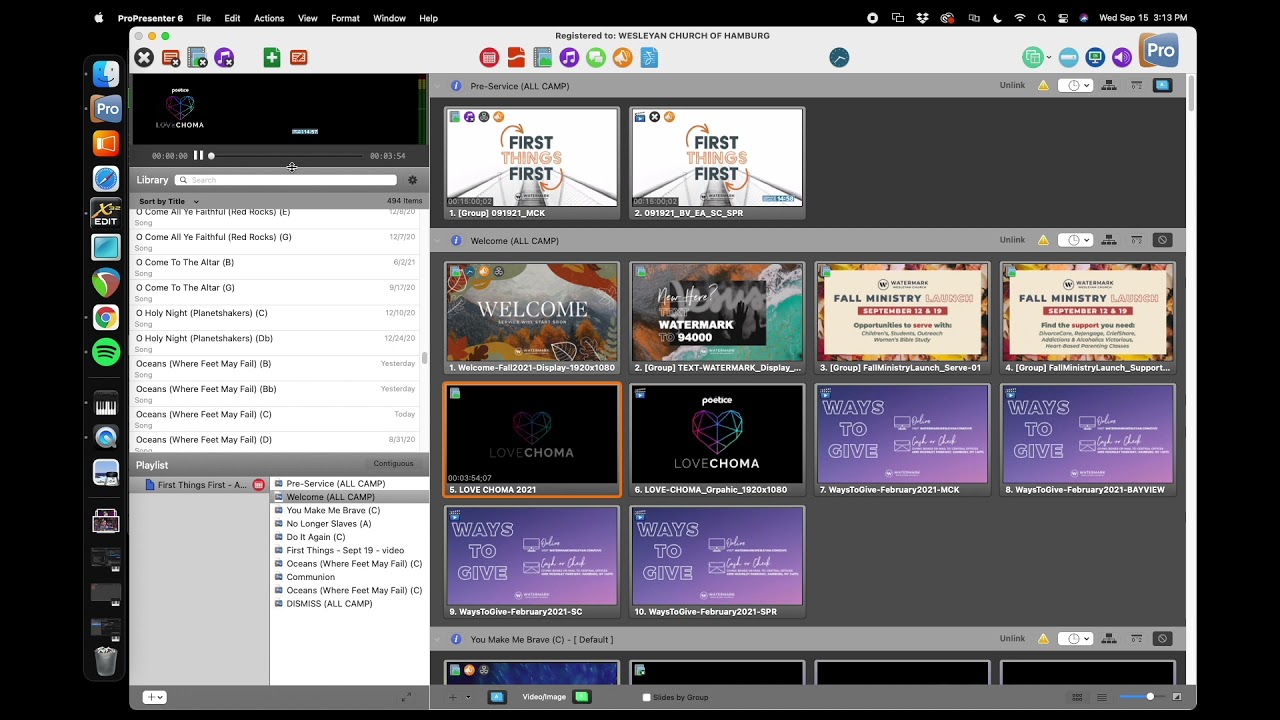Collapse You Make Me Brave section triangle
The image size is (1280, 720).
point(437,639)
